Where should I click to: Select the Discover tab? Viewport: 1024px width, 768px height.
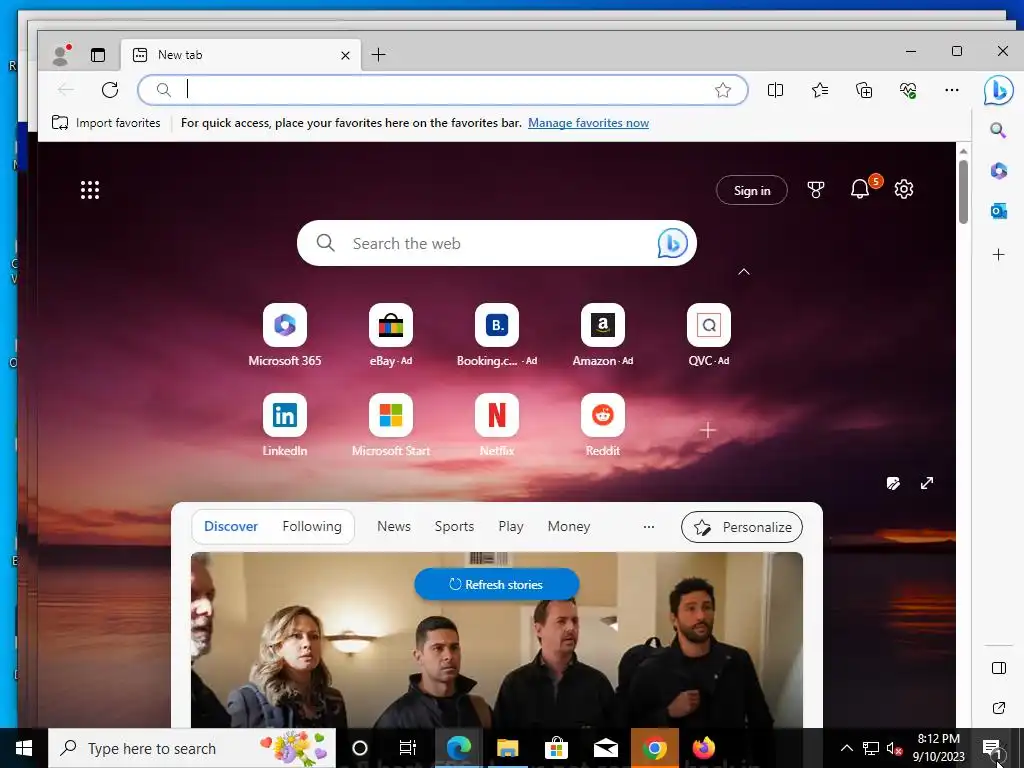point(231,526)
